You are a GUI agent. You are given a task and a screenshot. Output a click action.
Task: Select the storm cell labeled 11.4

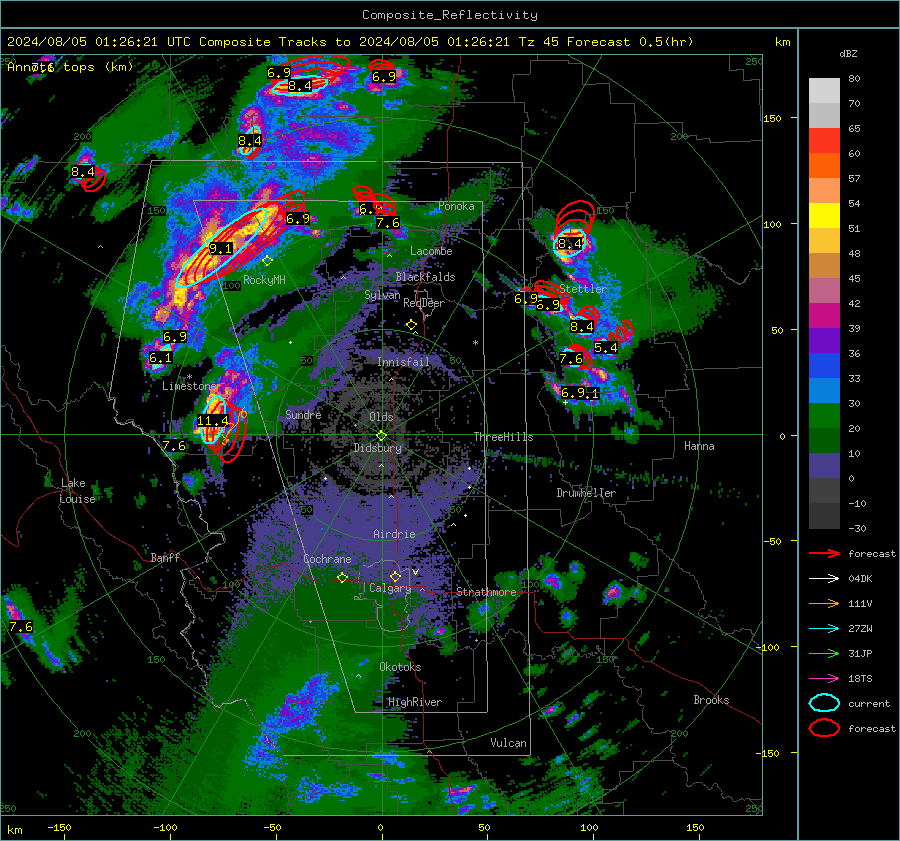(213, 421)
